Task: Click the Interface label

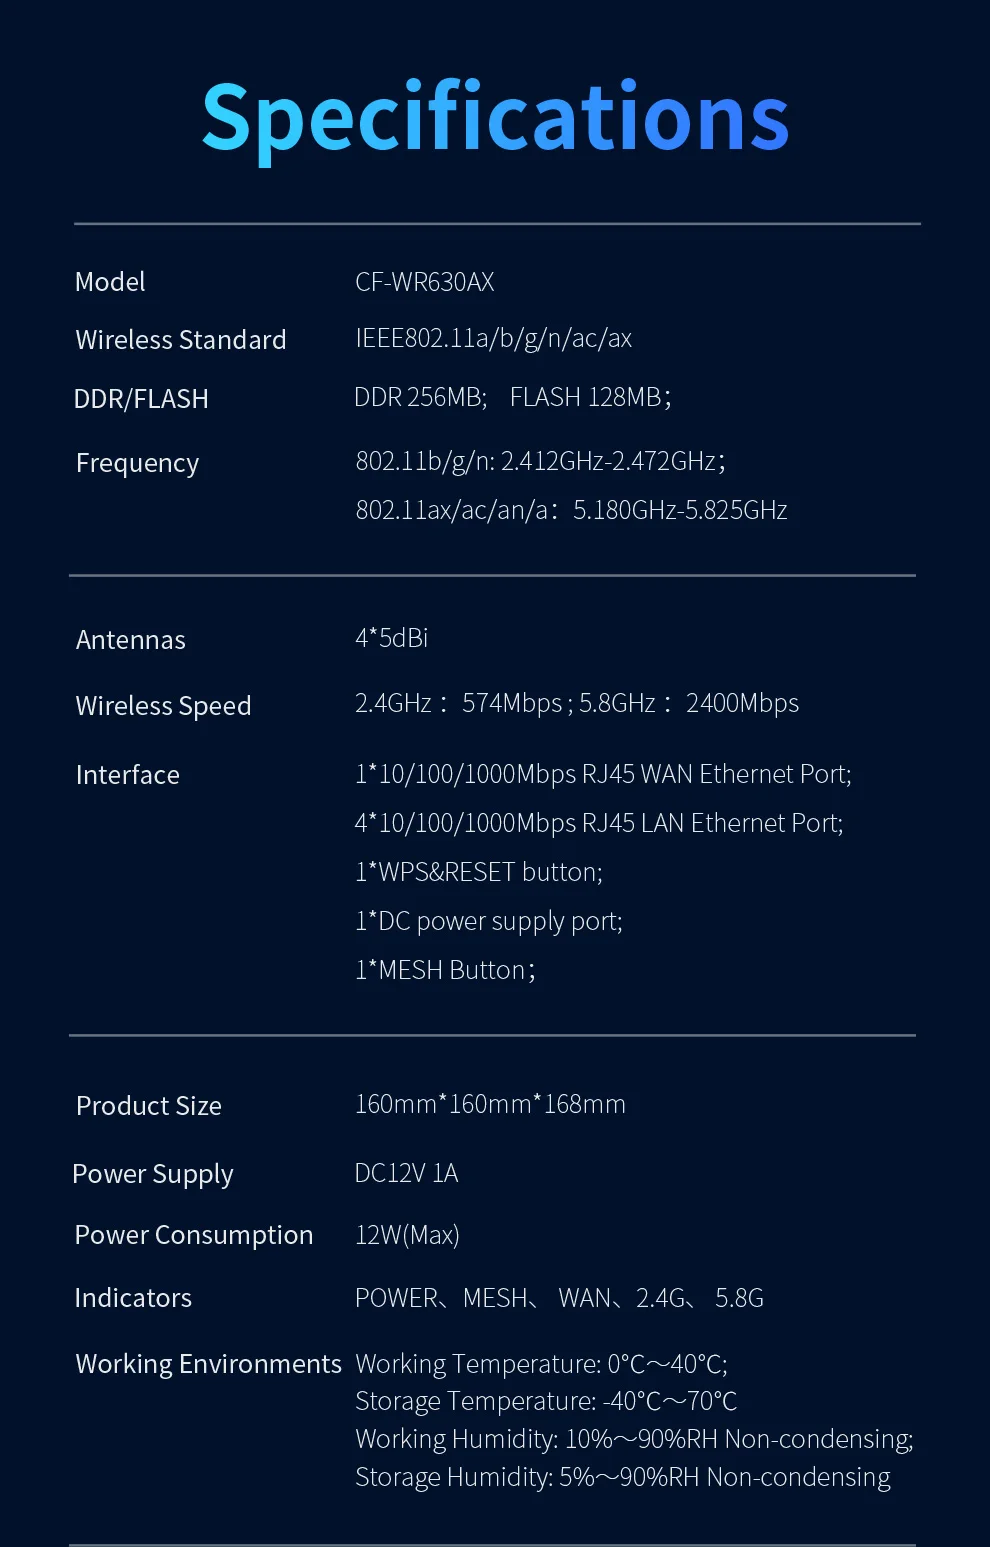Action: click(x=128, y=775)
